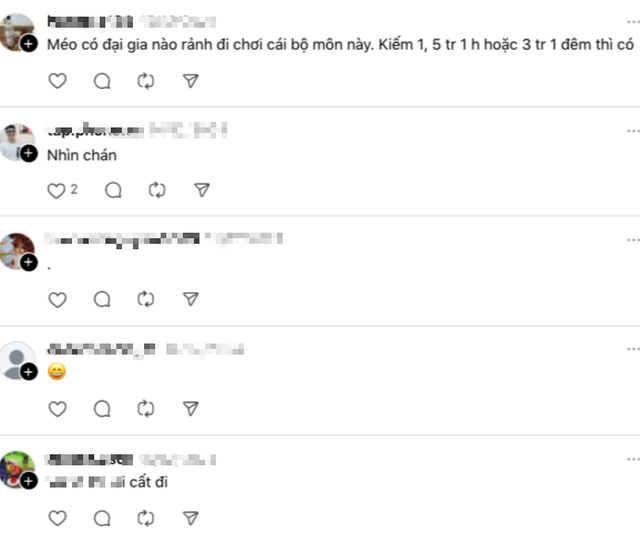Open username above "Nhìn chán" comment
The image size is (640, 542).
click(x=95, y=130)
